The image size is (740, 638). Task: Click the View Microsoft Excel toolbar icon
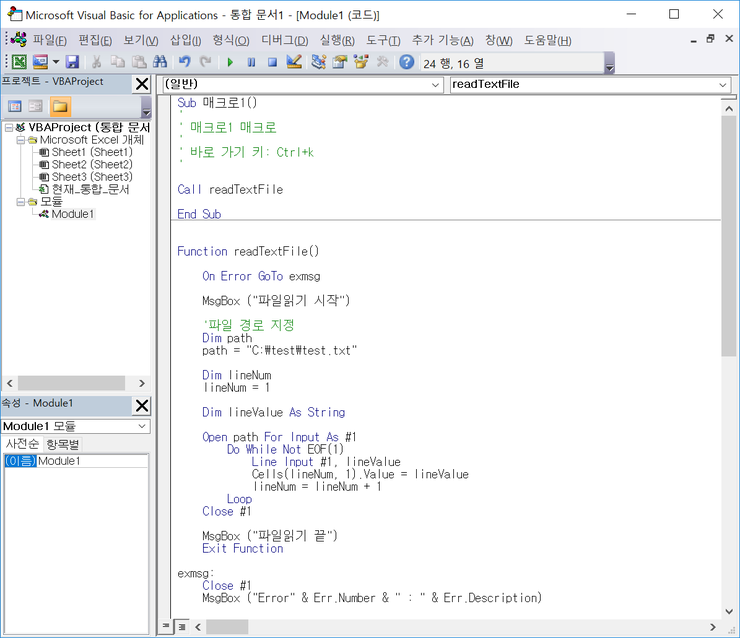click(x=19, y=62)
